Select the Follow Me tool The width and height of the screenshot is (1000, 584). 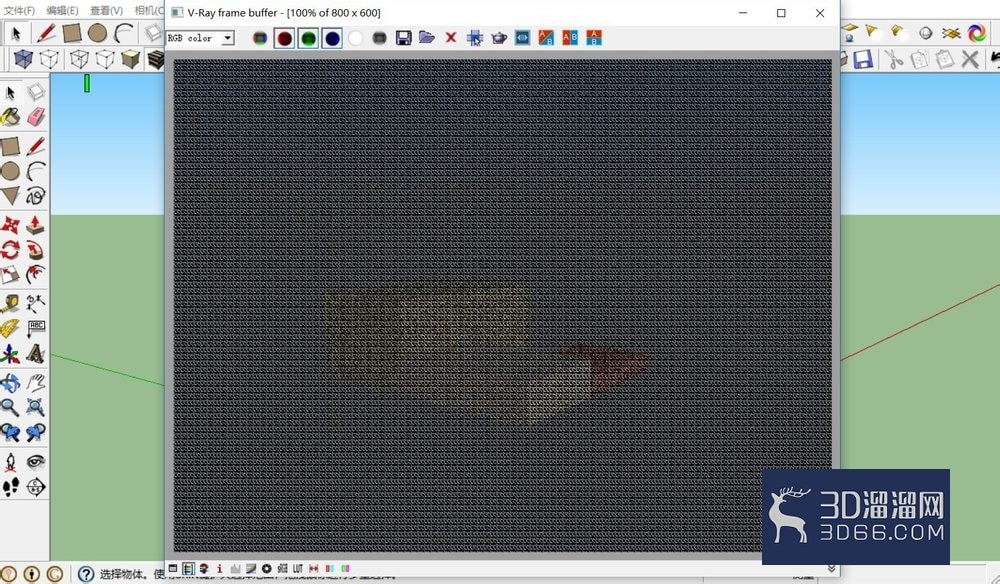pos(36,249)
